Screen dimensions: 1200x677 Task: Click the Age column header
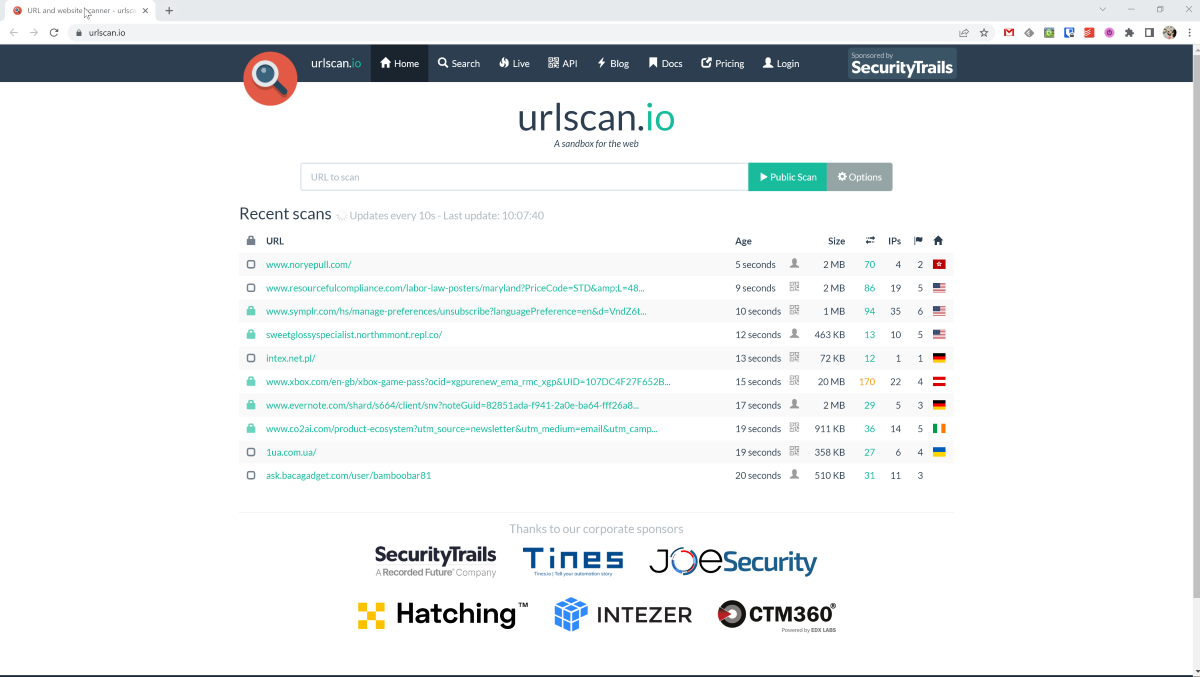tap(743, 241)
